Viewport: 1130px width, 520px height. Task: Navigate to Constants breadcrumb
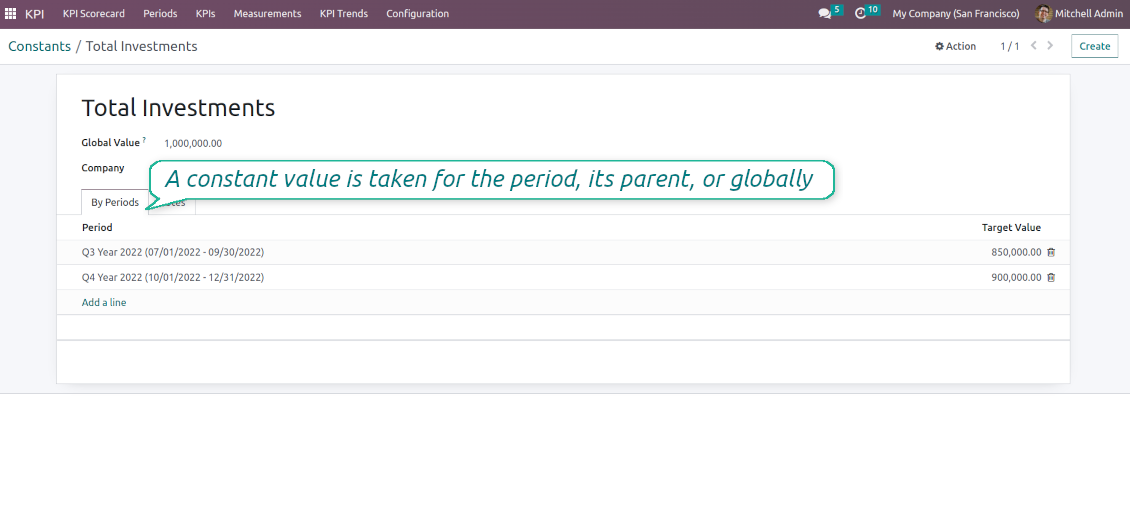[x=39, y=46]
